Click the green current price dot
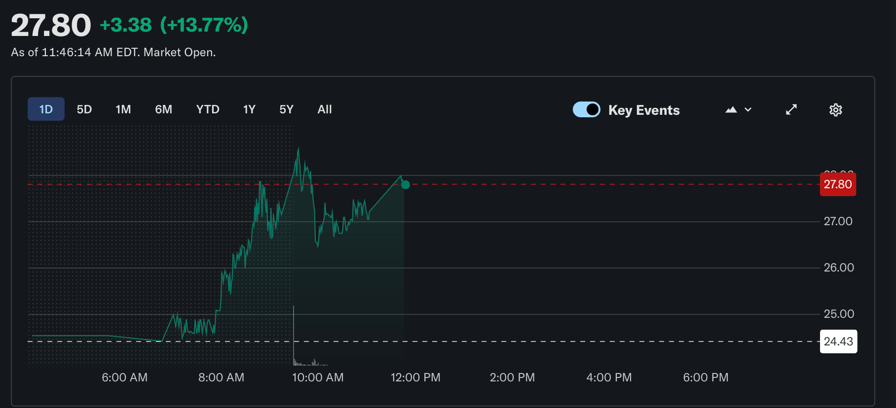The image size is (896, 408). tap(405, 185)
